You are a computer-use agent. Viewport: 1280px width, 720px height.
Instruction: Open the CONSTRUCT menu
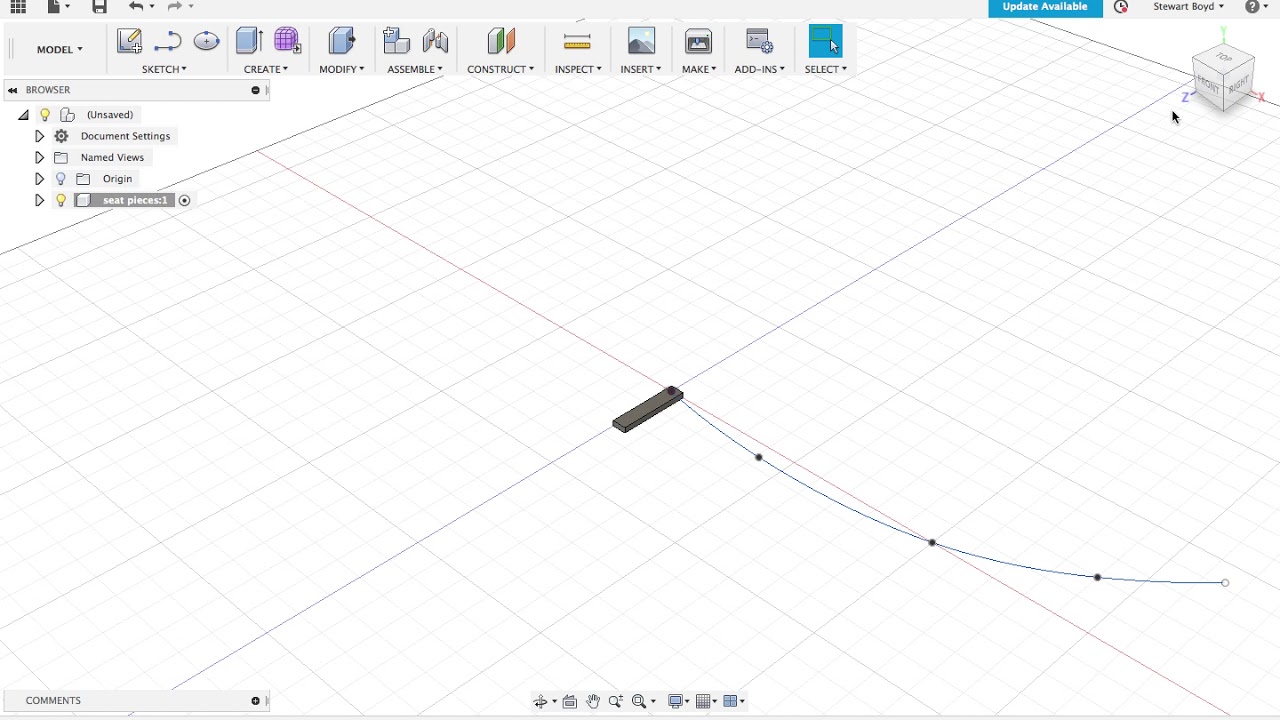(500, 69)
